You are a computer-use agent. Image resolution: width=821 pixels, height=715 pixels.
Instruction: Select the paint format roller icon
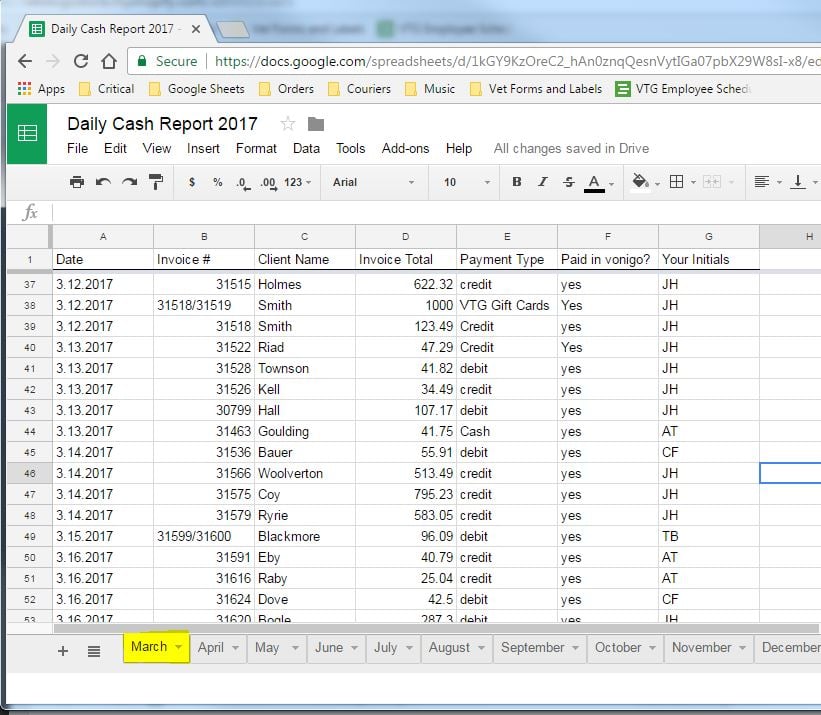[156, 182]
